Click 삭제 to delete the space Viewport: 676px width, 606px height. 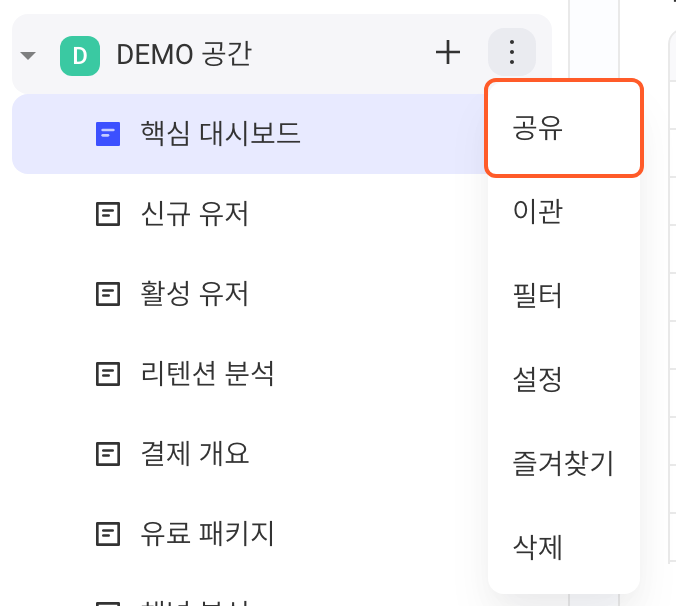click(564, 547)
